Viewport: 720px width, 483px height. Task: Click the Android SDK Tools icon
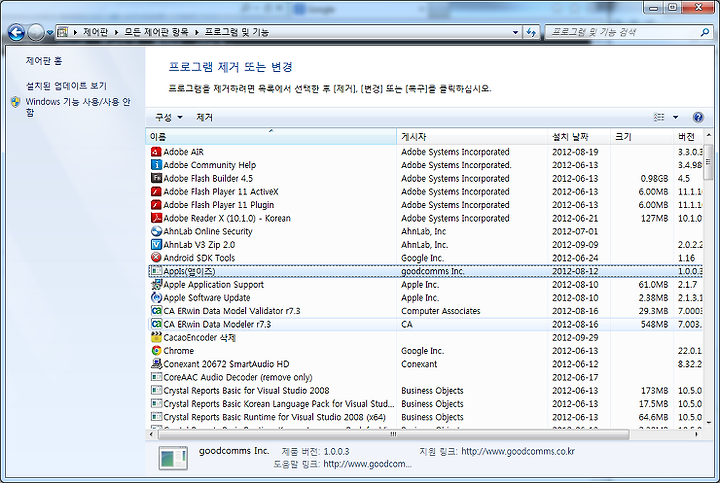(156, 258)
